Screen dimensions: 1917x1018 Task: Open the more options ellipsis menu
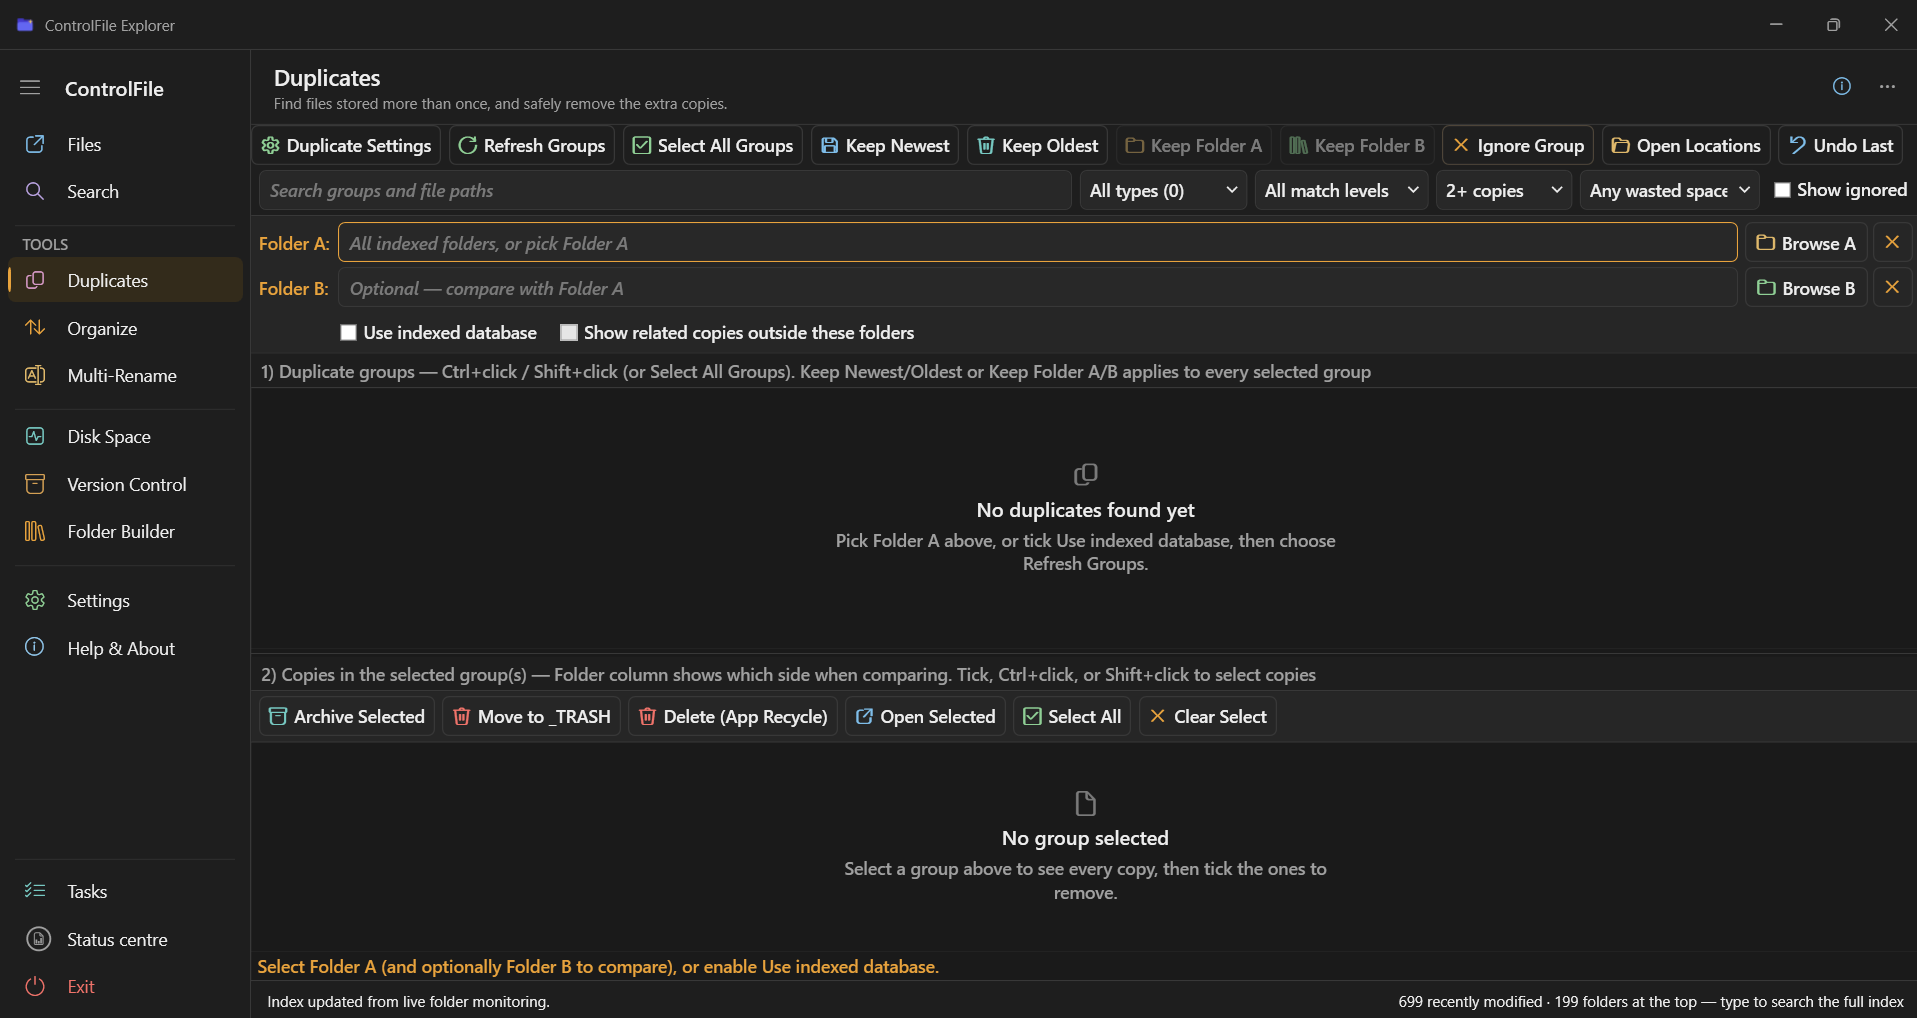coord(1887,87)
